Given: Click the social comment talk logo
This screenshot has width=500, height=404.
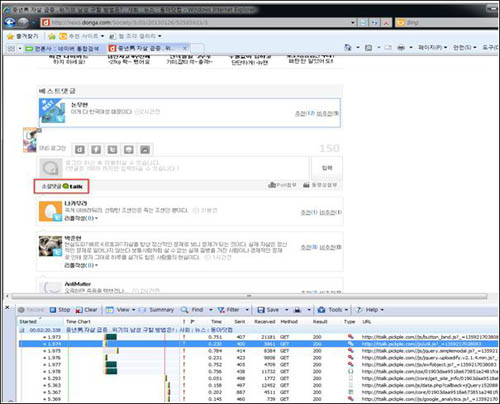Looking at the screenshot, I should (x=61, y=186).
